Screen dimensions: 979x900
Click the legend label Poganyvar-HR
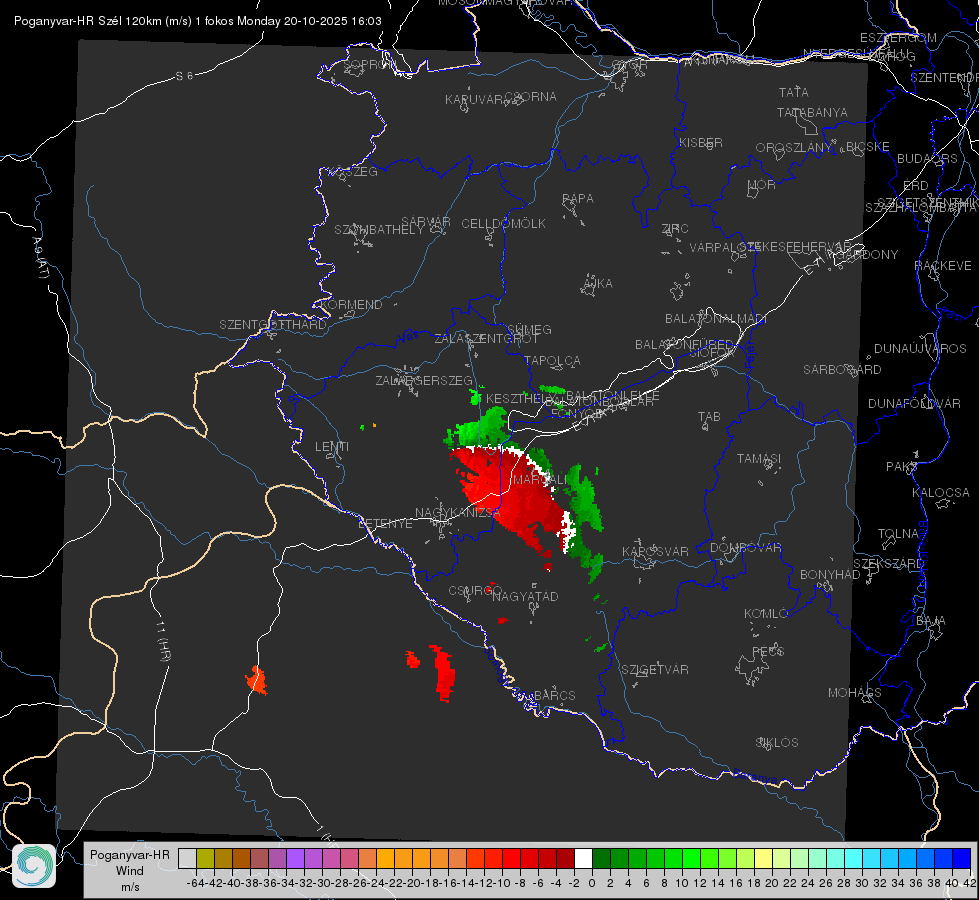130,854
